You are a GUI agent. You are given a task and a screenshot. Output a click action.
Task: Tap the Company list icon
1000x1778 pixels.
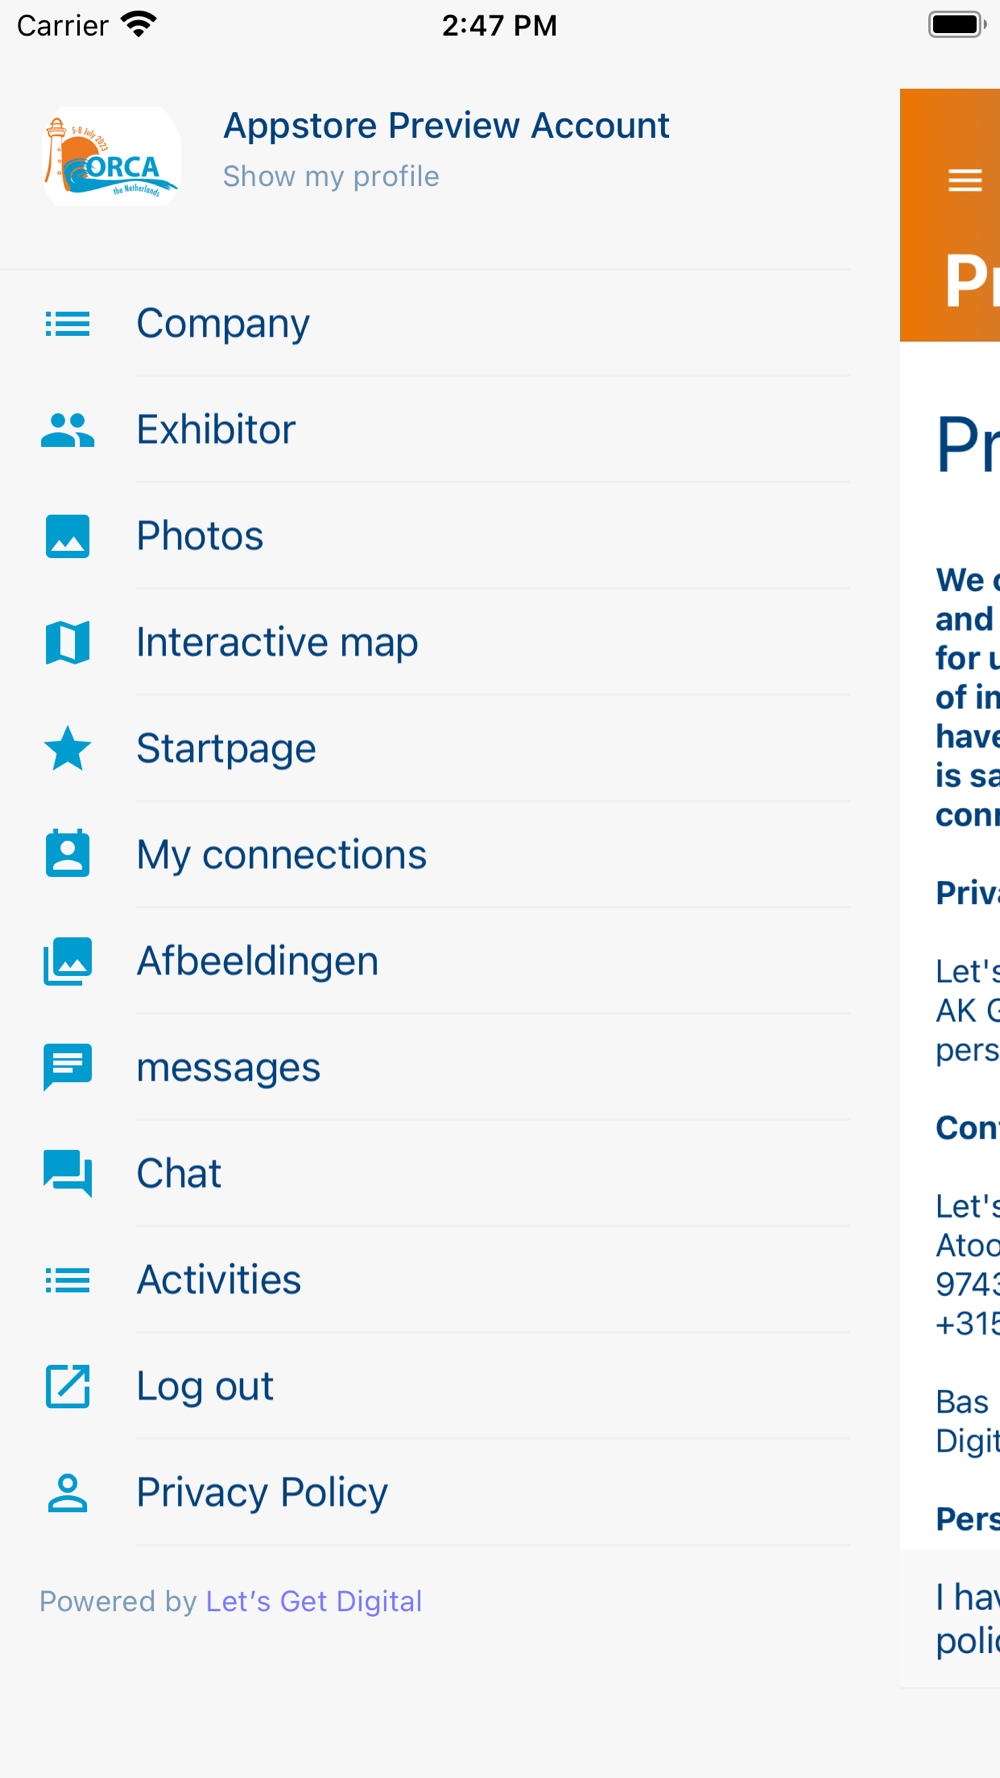(68, 324)
